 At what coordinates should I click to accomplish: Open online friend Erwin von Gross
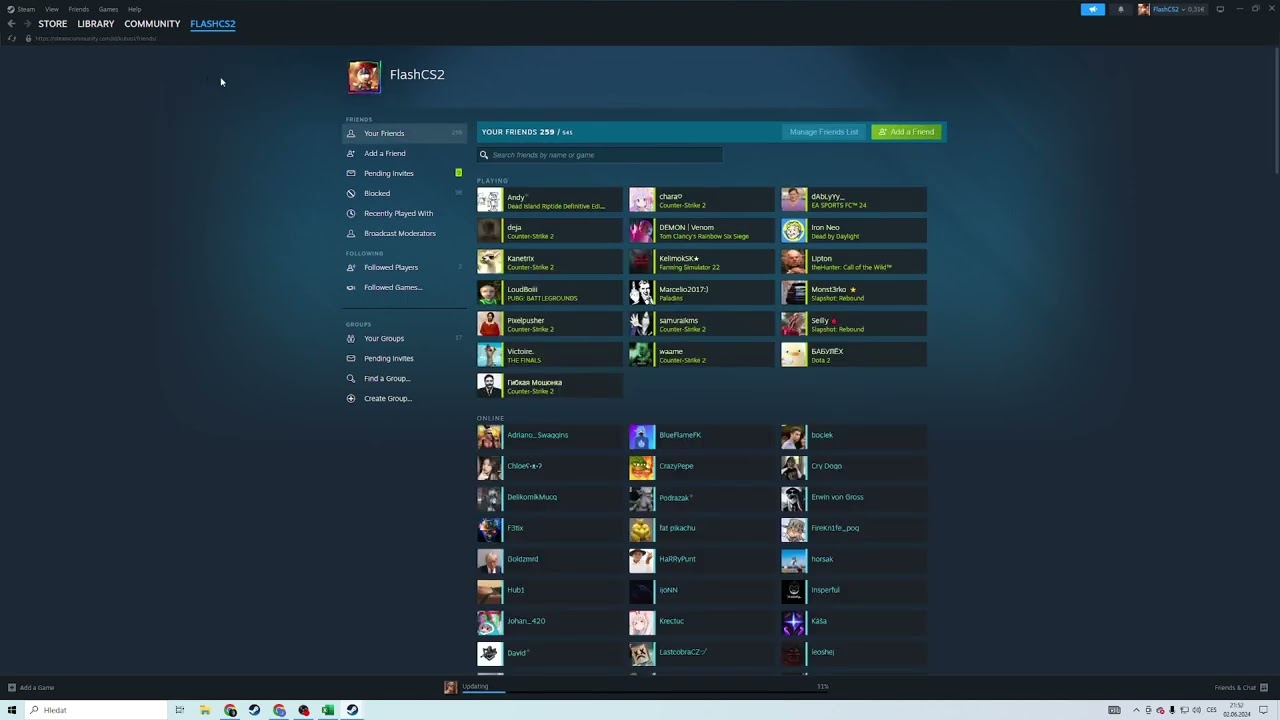pos(853,498)
